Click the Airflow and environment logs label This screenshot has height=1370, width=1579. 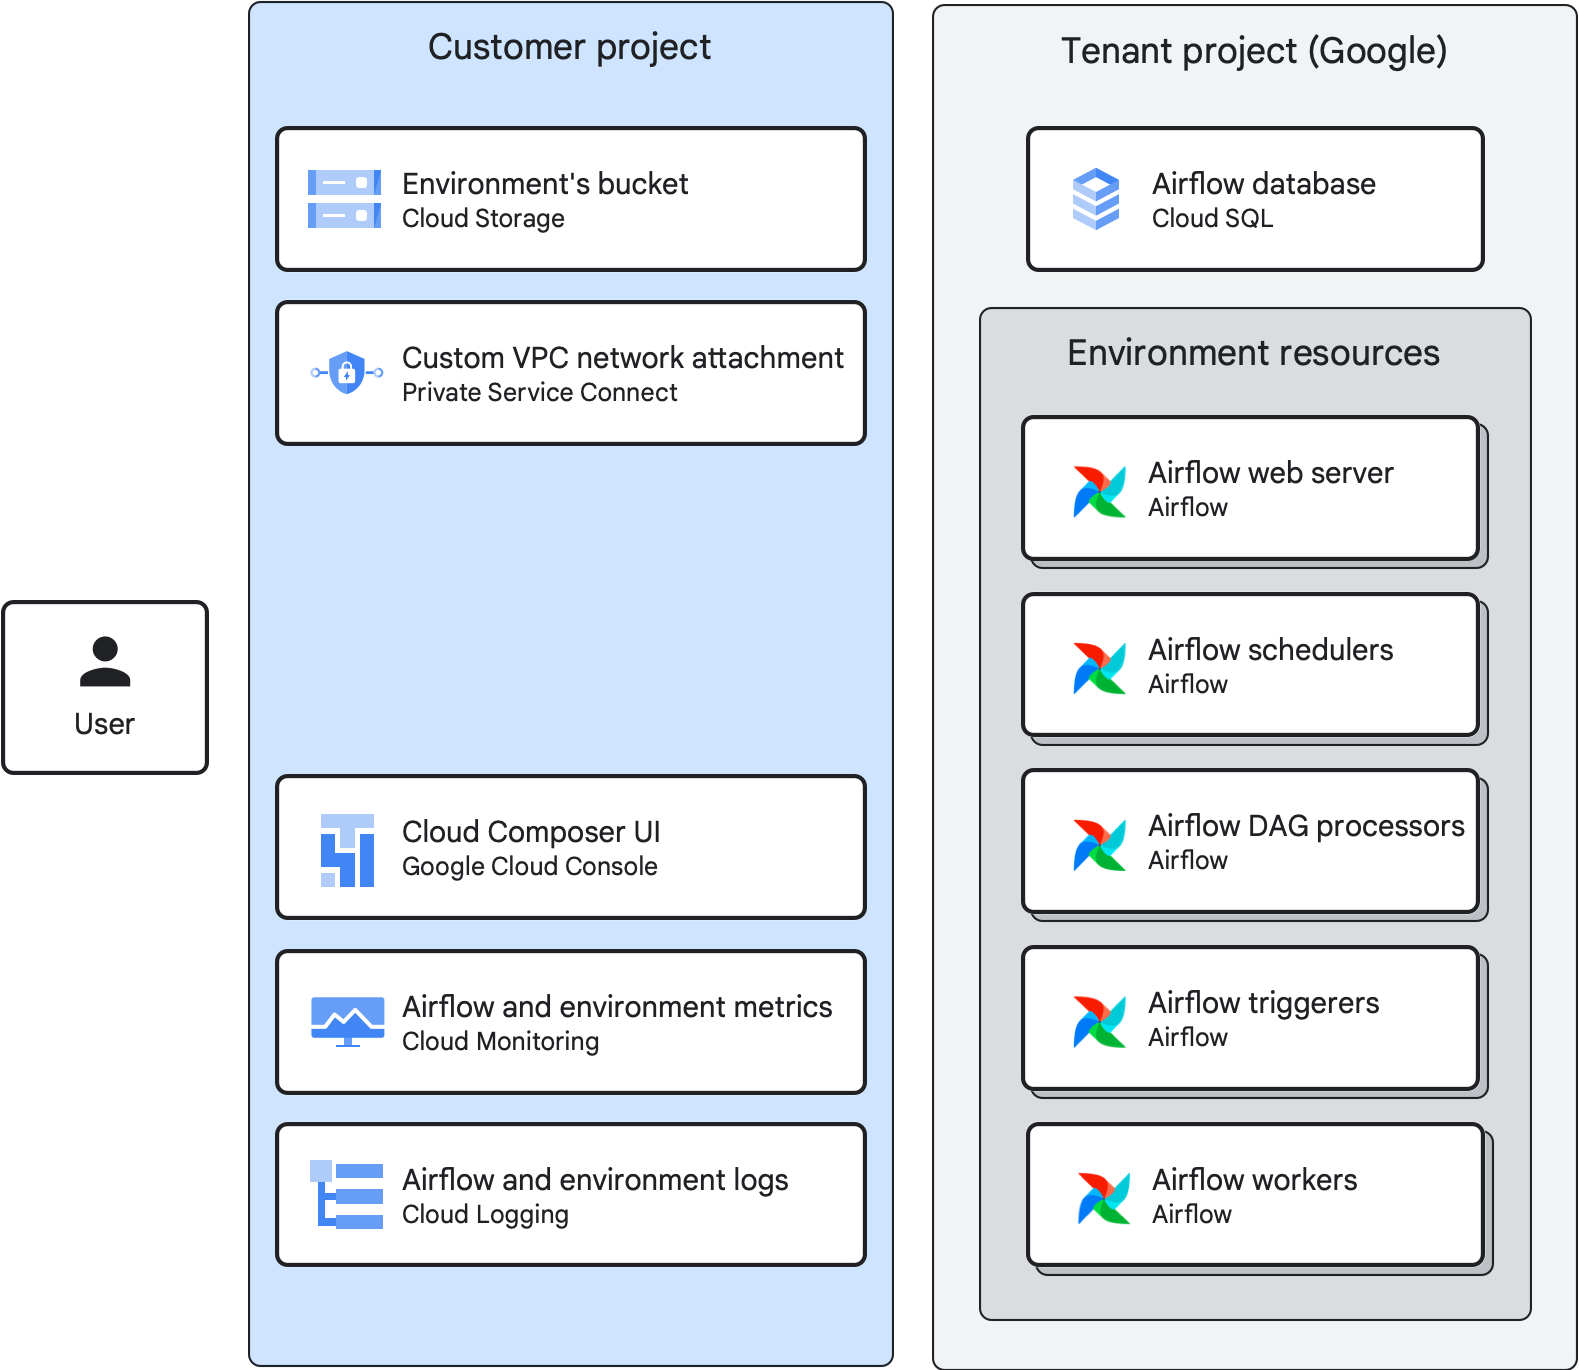[x=595, y=1180]
